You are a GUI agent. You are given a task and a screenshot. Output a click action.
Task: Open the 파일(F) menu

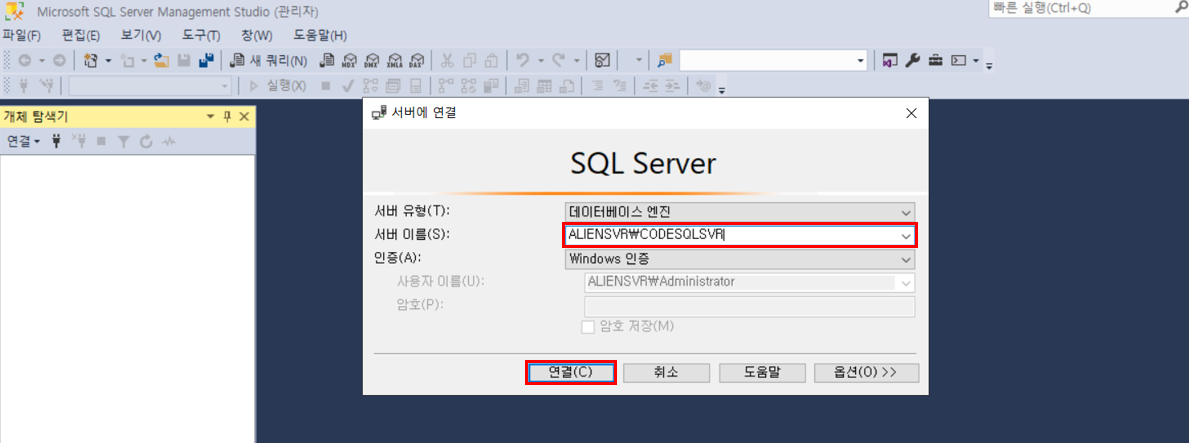(21, 35)
